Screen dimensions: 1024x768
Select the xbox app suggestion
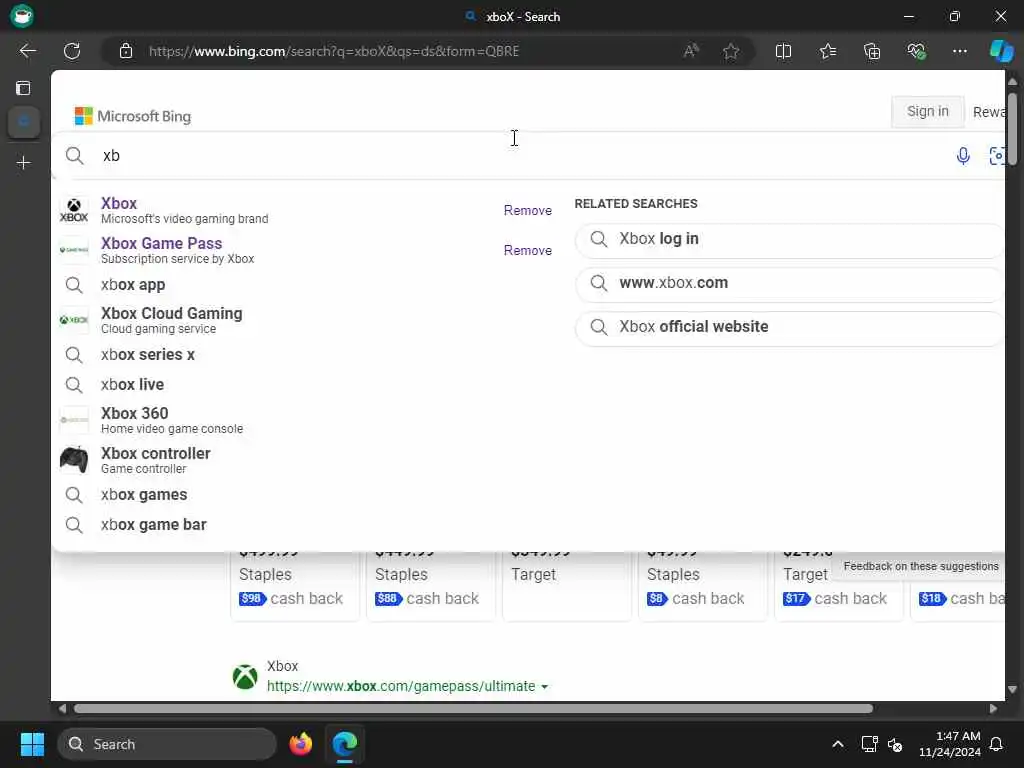(306, 285)
